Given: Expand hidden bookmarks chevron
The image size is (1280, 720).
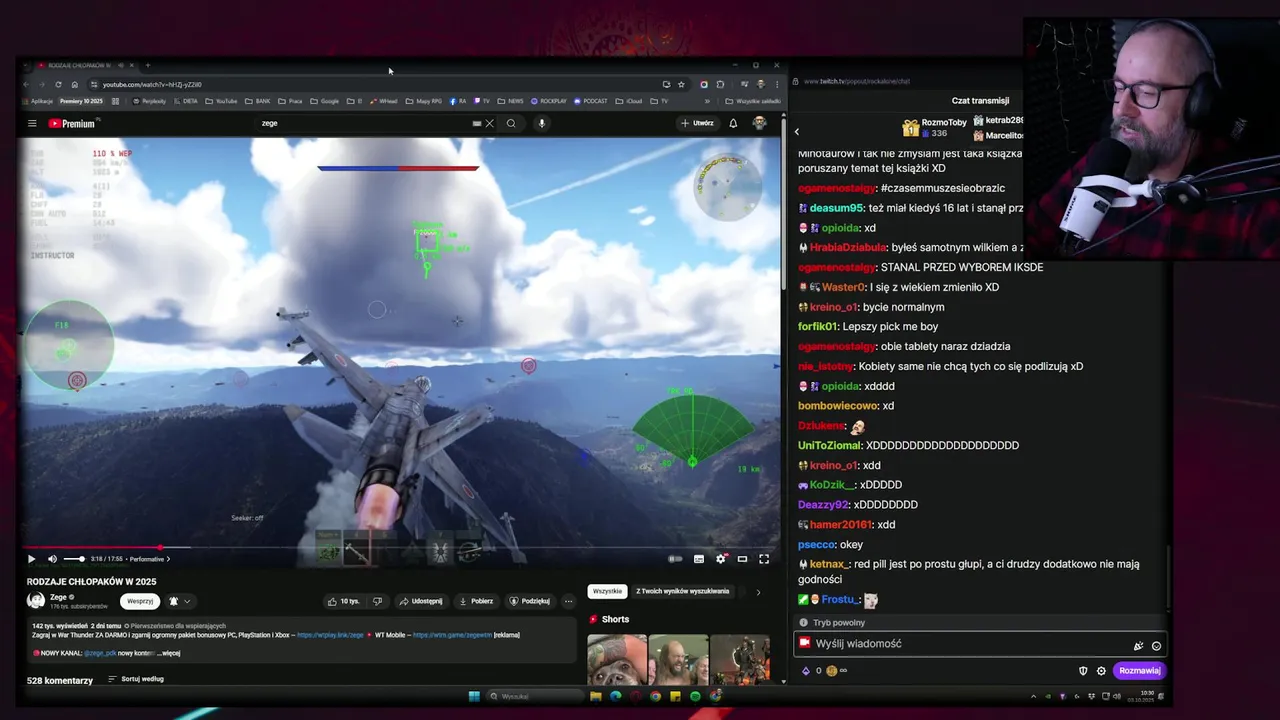Looking at the screenshot, I should tap(707, 101).
